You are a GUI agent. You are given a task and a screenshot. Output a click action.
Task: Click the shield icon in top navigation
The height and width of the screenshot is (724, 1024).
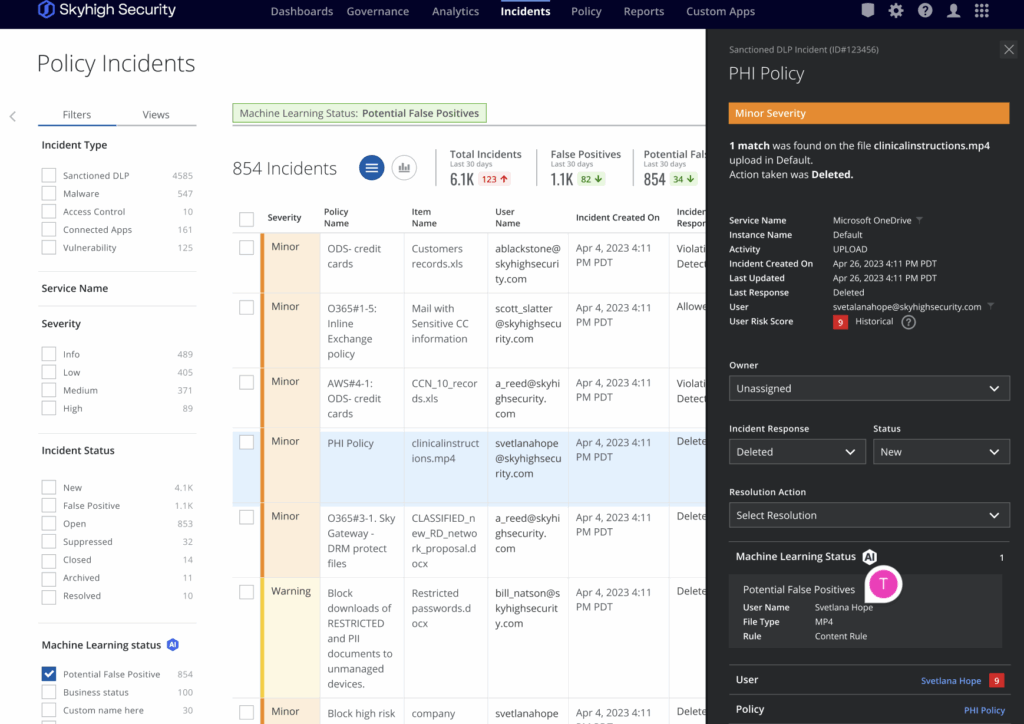(867, 11)
